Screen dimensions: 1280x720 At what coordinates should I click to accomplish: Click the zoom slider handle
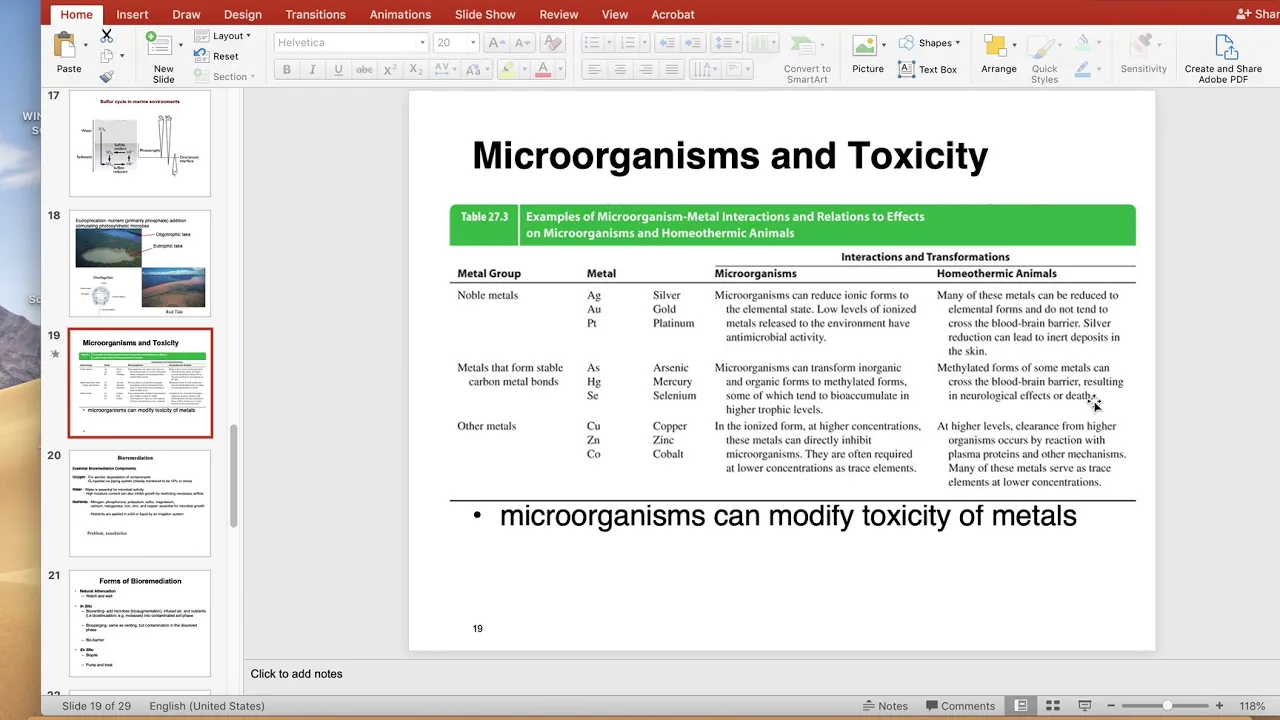tap(1167, 706)
